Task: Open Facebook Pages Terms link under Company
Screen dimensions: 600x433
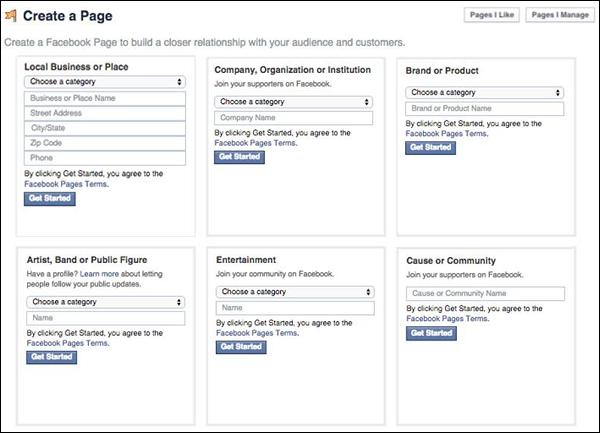Action: (254, 143)
